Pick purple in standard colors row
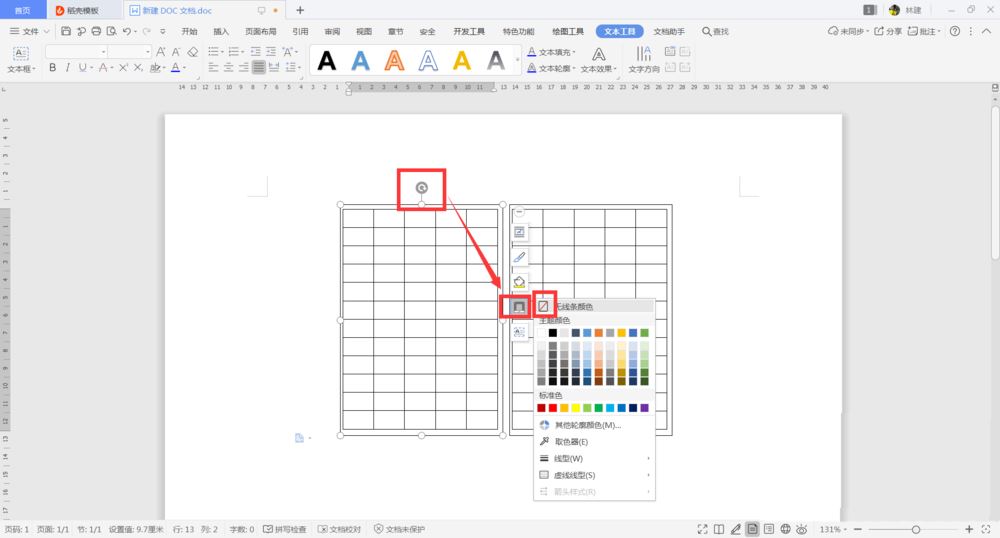 coord(645,408)
